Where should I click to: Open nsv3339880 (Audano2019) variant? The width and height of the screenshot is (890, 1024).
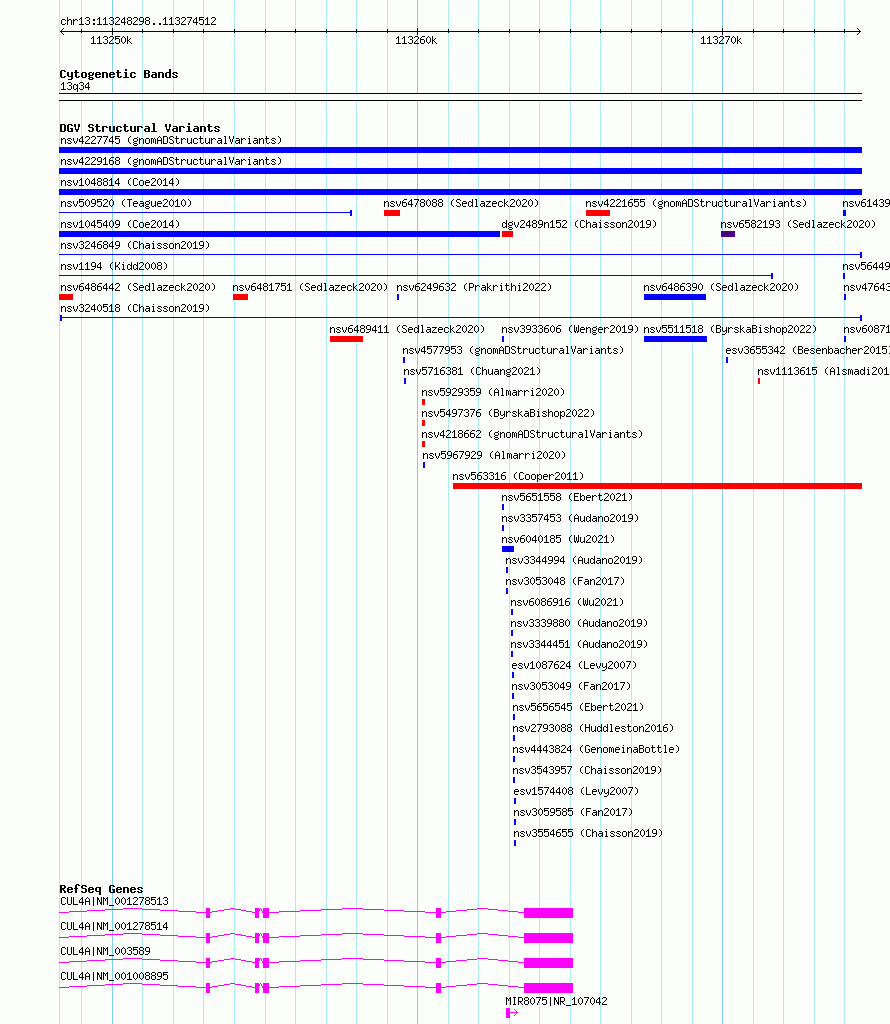(579, 623)
